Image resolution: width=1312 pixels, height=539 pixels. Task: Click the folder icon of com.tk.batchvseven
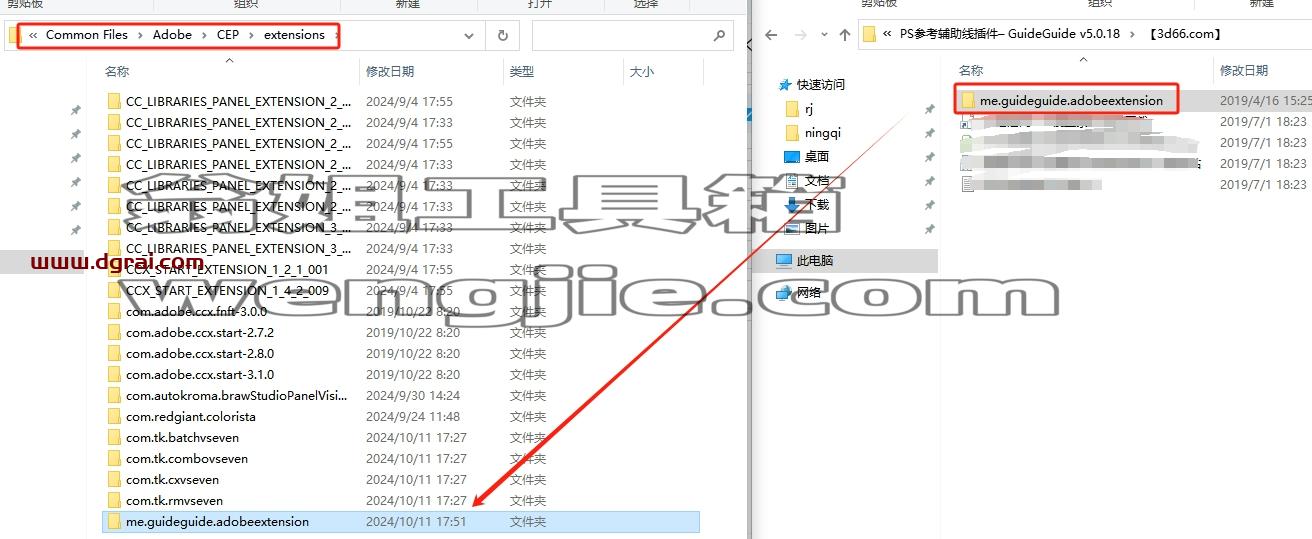[x=114, y=437]
